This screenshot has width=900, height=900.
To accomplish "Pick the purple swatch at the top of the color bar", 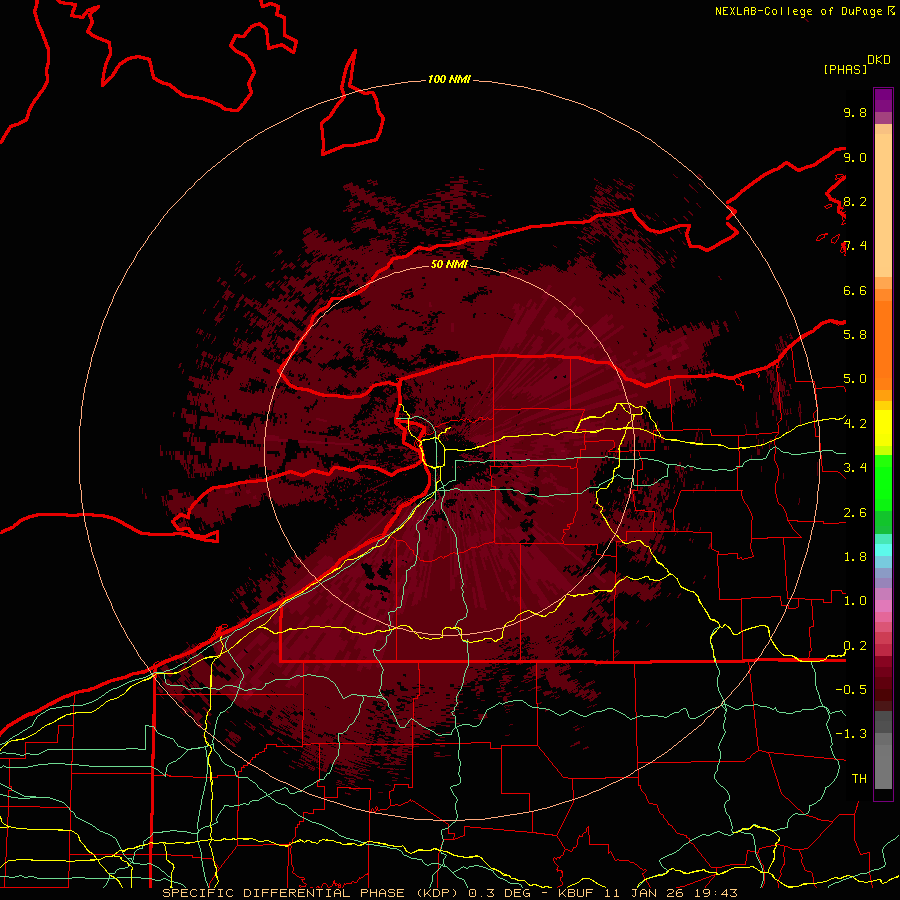I will coord(883,100).
